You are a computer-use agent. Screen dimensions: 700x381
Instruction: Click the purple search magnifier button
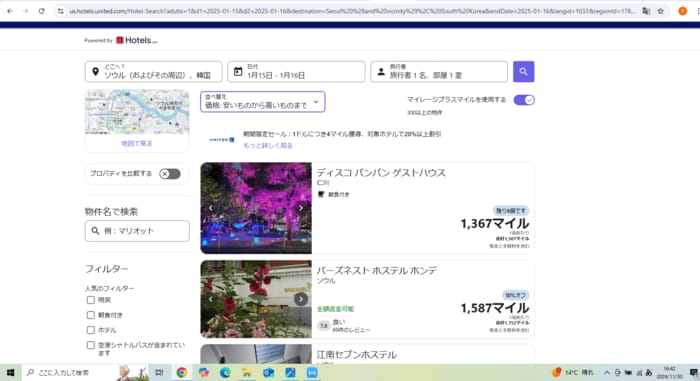pyautogui.click(x=523, y=71)
